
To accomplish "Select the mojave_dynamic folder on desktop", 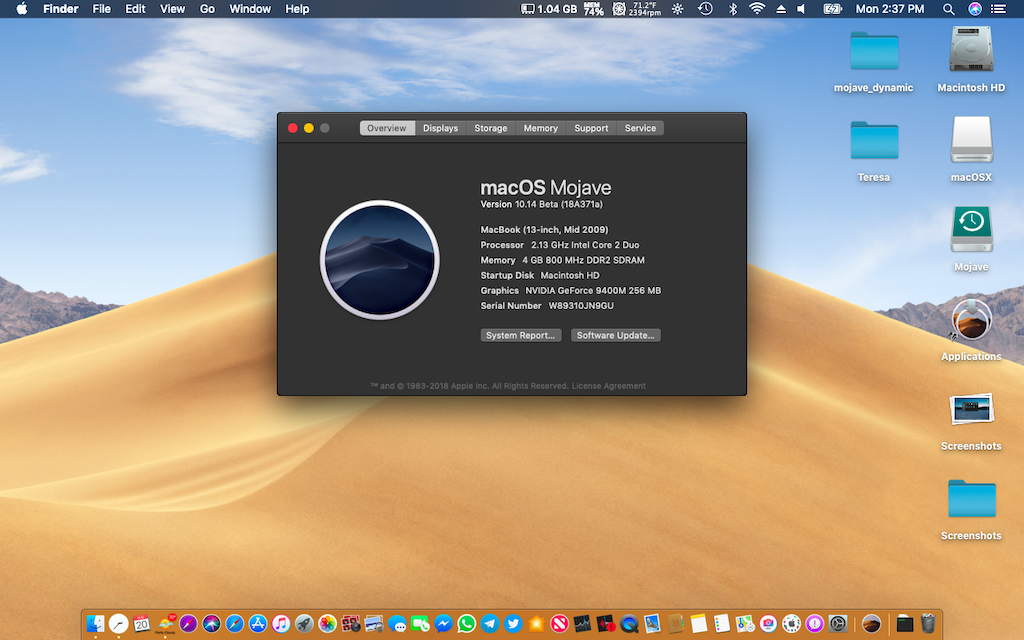I will tap(874, 51).
